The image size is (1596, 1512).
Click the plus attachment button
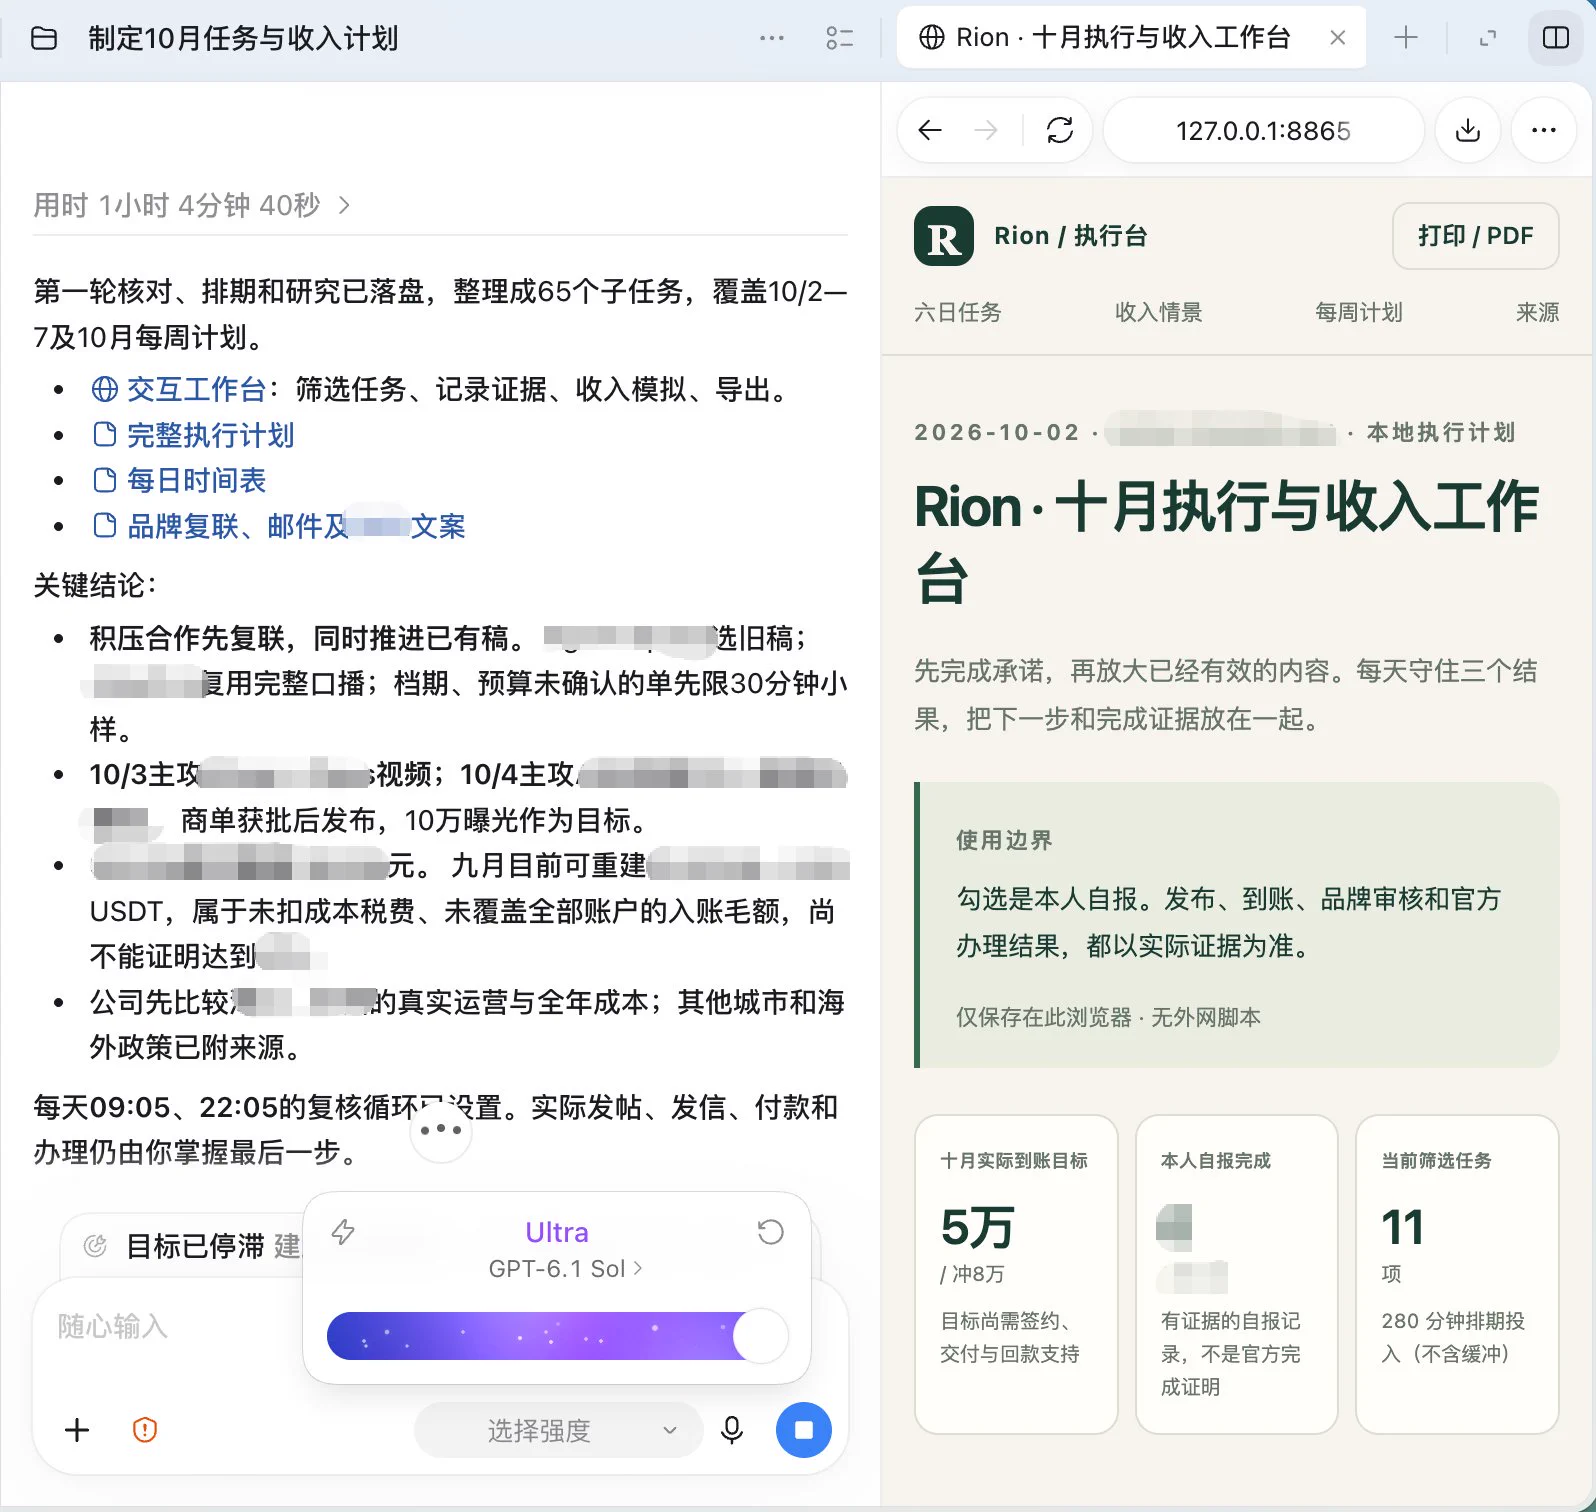77,1430
